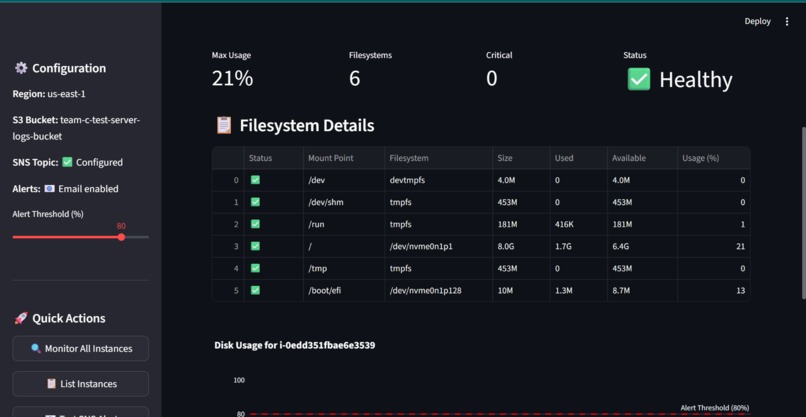Click the magnifier icon in Monitor All Instances

tap(36, 348)
